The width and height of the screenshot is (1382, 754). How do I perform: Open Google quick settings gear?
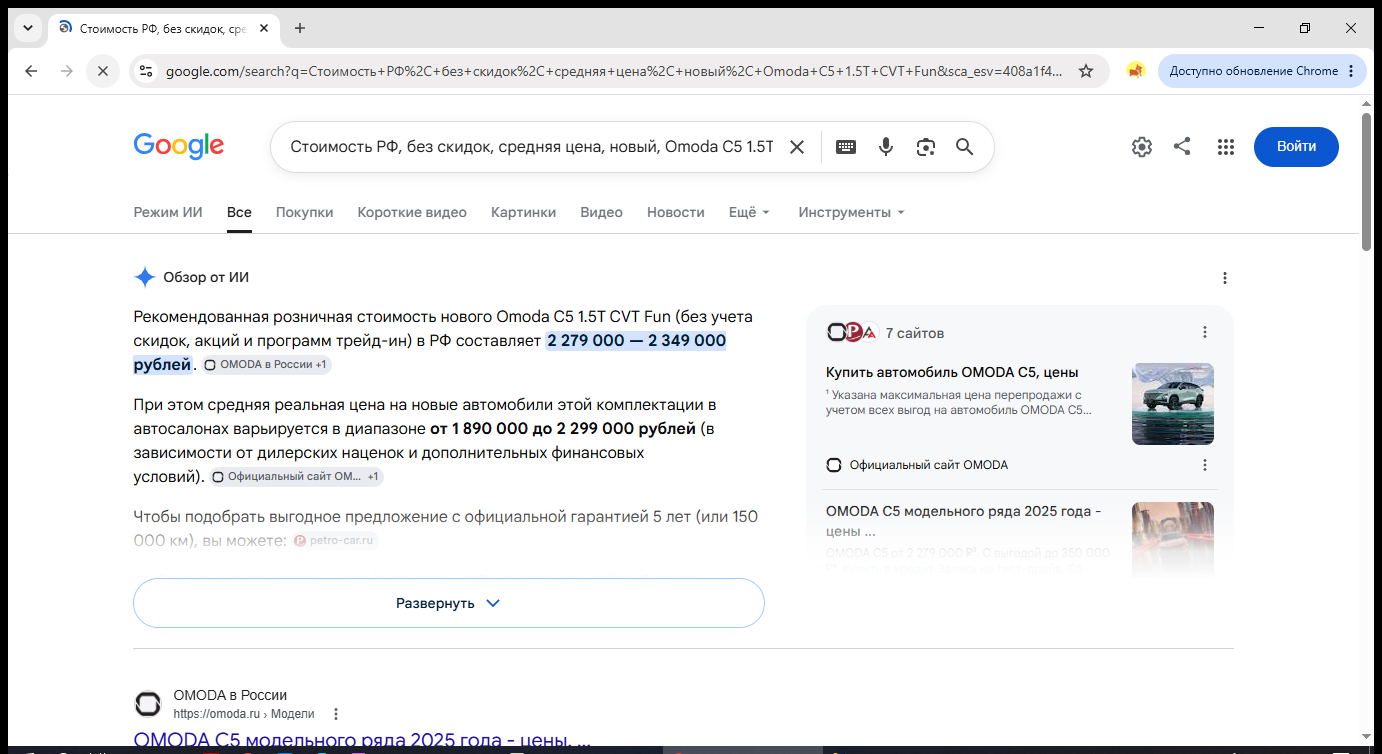pos(1142,147)
